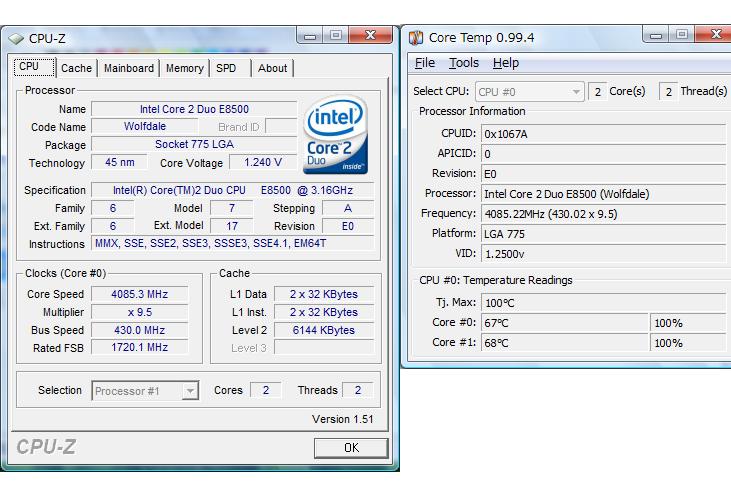
Task: Maximize the CPU-Z window
Action: click(x=336, y=35)
